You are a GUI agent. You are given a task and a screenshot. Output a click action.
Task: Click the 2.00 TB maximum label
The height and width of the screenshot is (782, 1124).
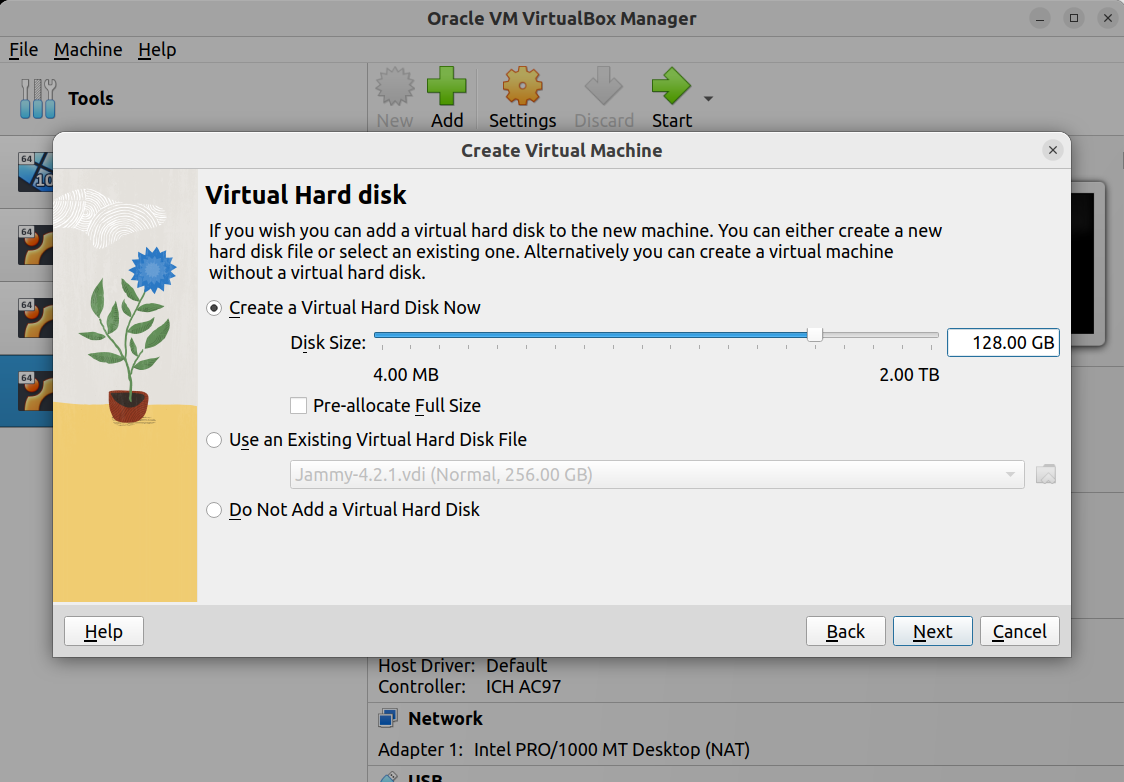coord(909,375)
